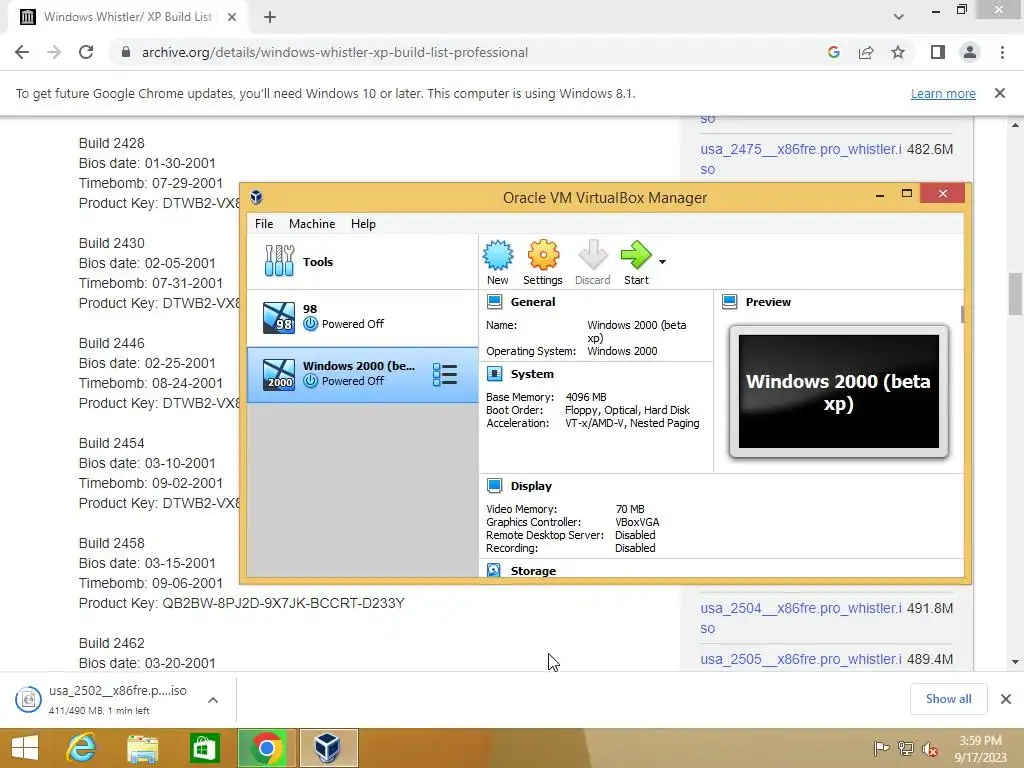The width and height of the screenshot is (1024, 768).
Task: Open the usa_2504 x86fre.pro_whistler.iso link
Action: [801, 618]
